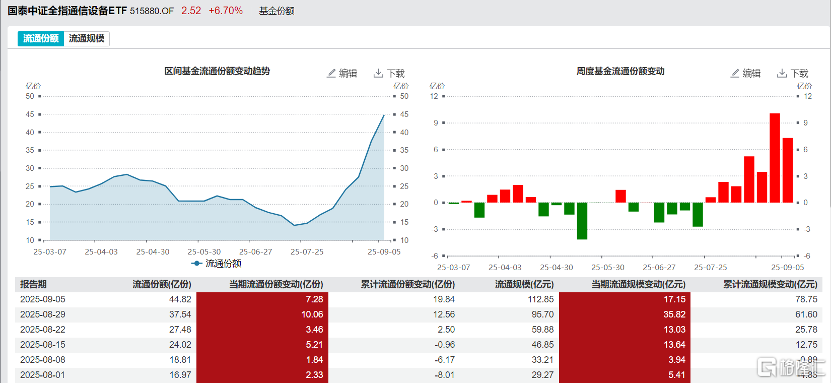Click the 78.75 cumulative scale change cell

coord(807,299)
